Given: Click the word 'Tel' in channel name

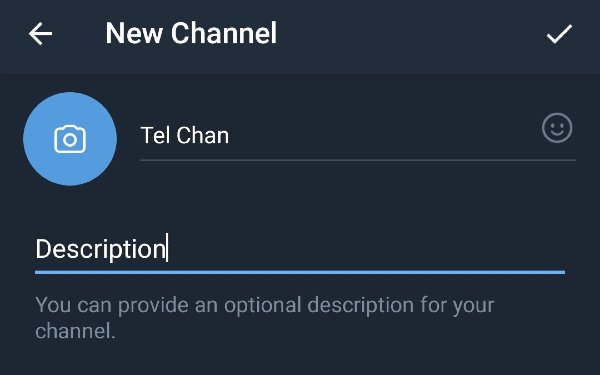Looking at the screenshot, I should pyautogui.click(x=155, y=135).
